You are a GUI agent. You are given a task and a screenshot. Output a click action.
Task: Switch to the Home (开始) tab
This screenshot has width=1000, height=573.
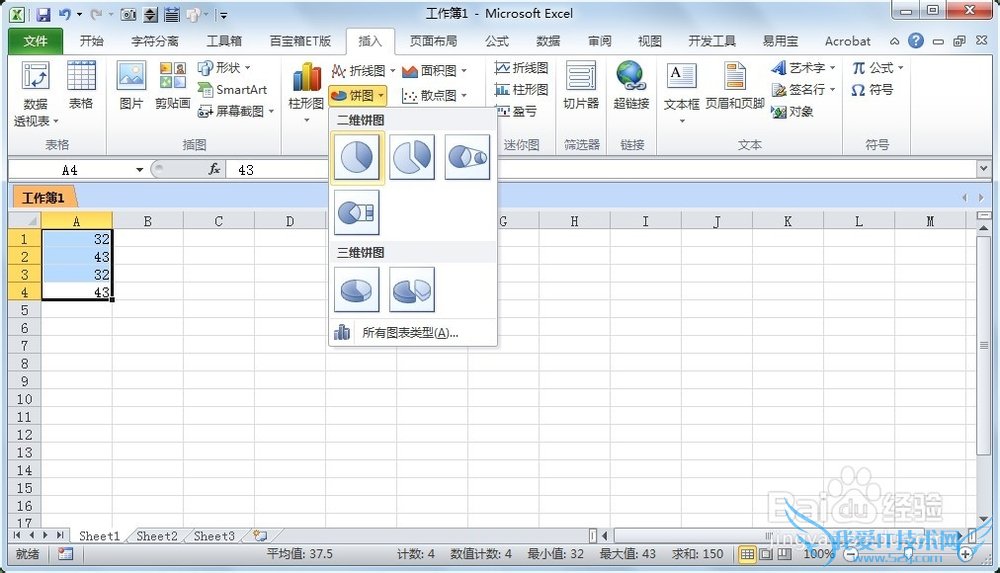click(91, 41)
